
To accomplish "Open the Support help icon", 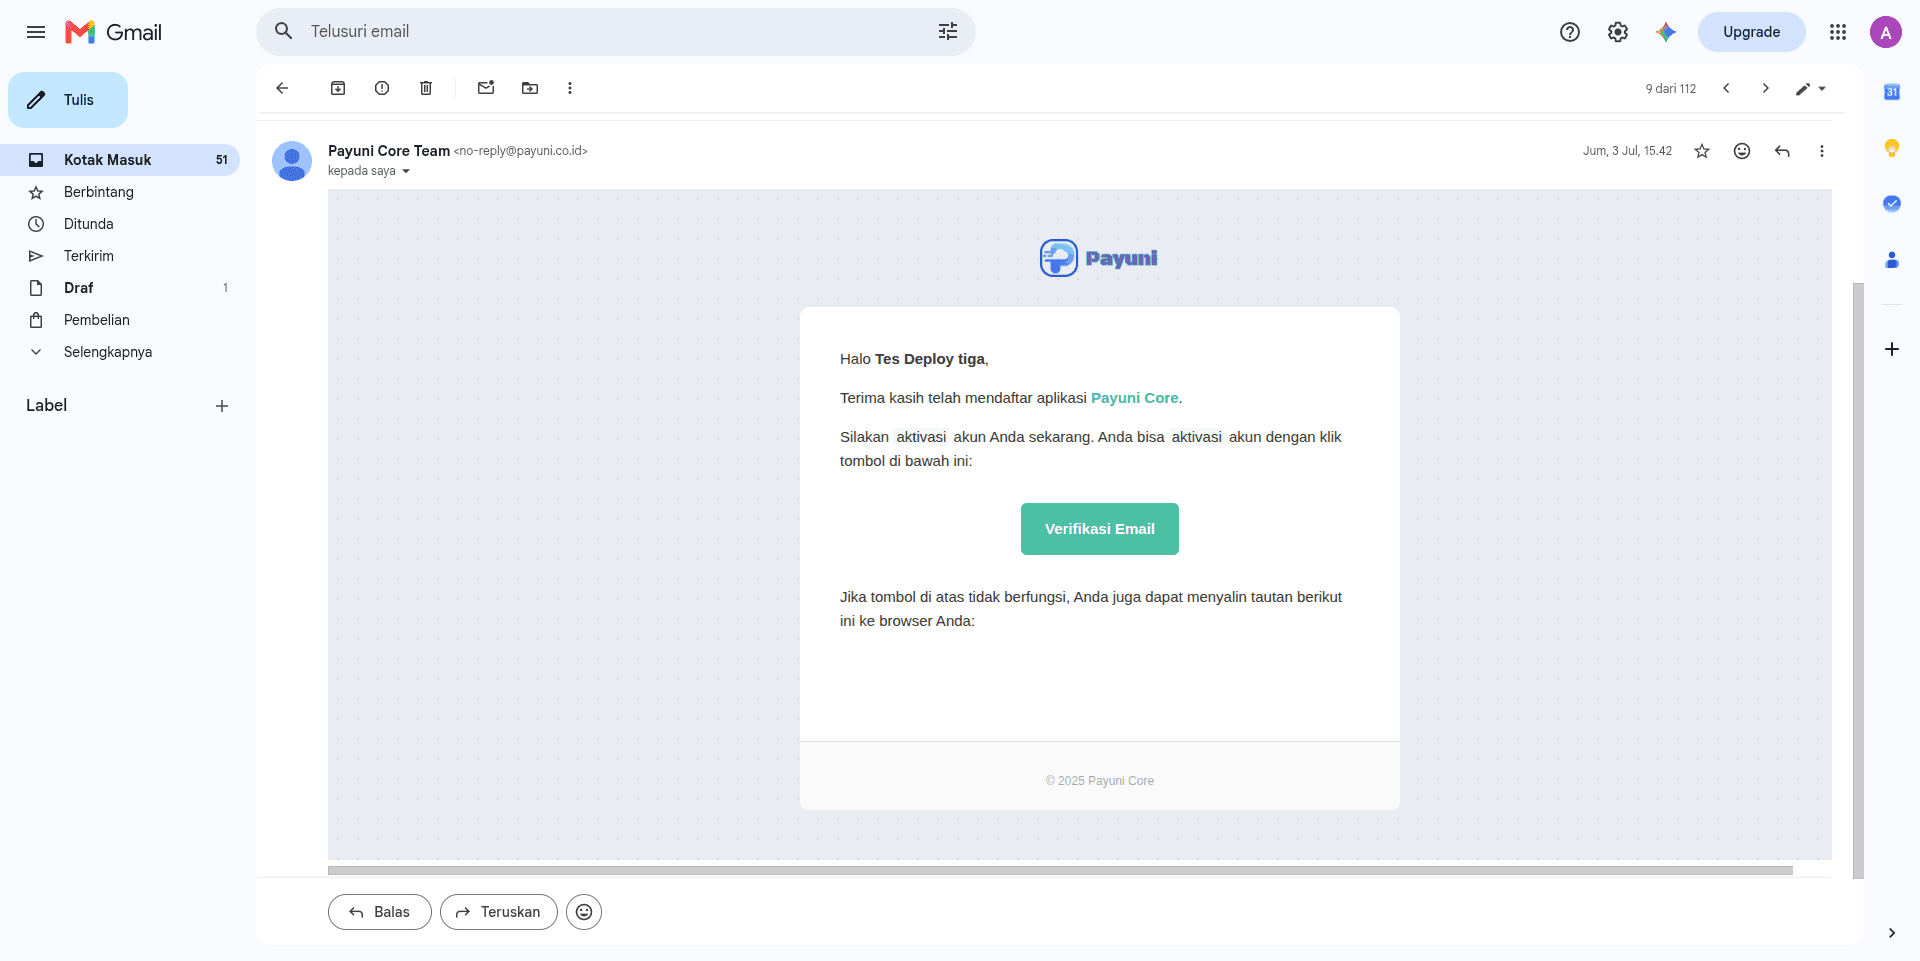I will 1570,32.
